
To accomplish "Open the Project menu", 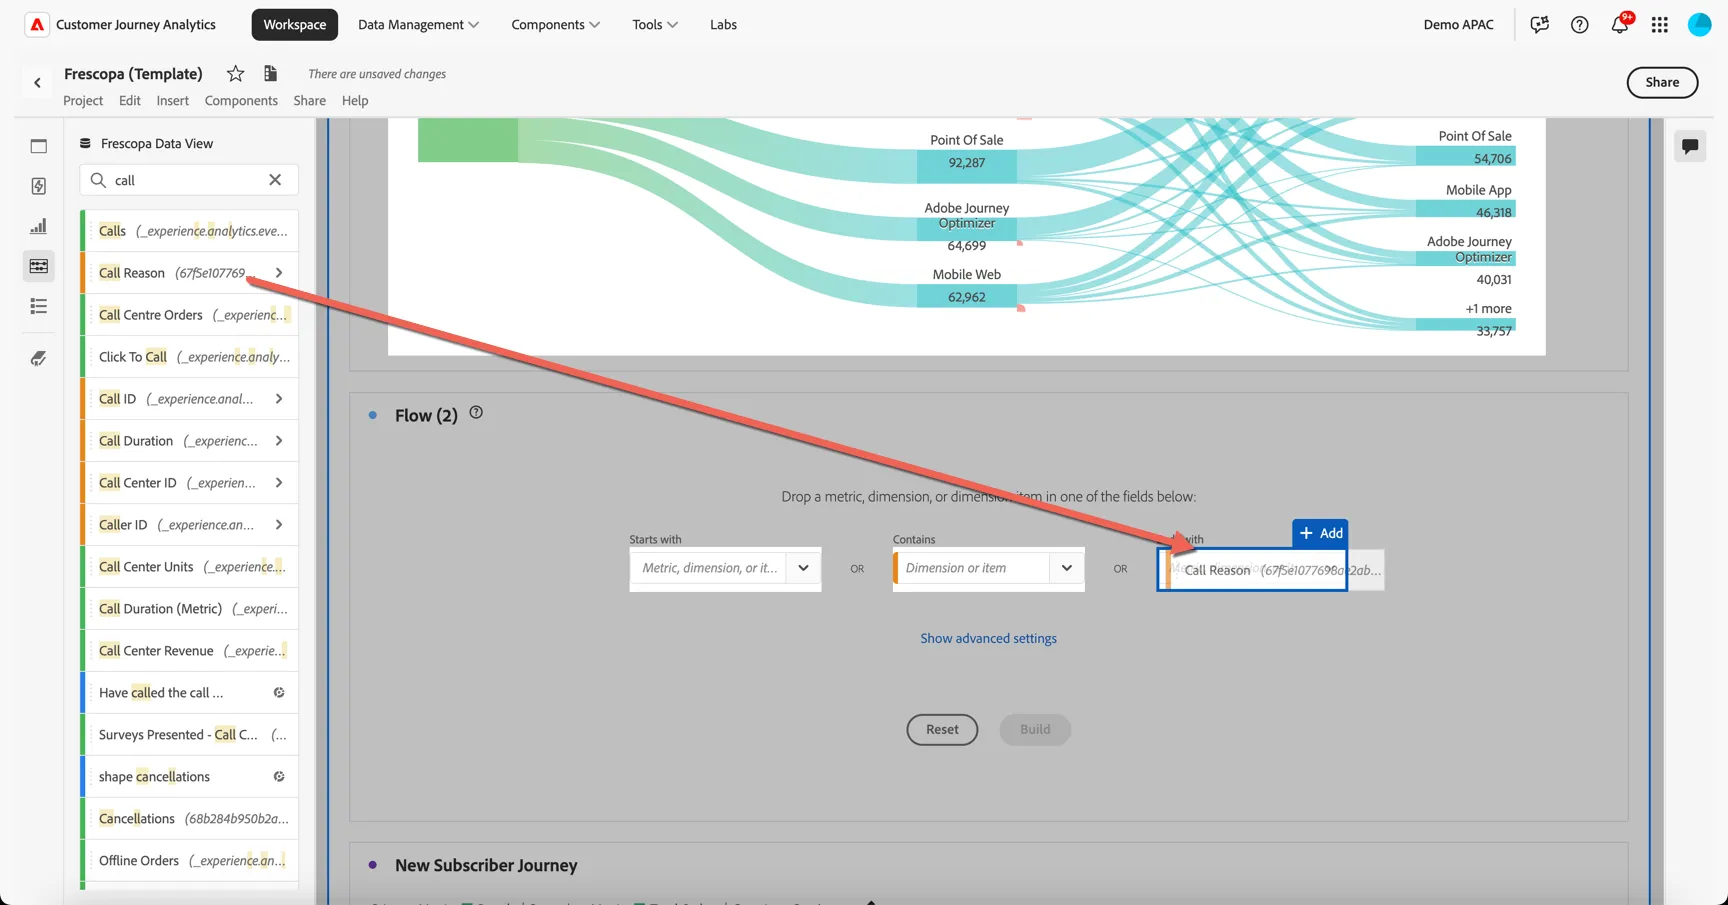I will click(83, 100).
